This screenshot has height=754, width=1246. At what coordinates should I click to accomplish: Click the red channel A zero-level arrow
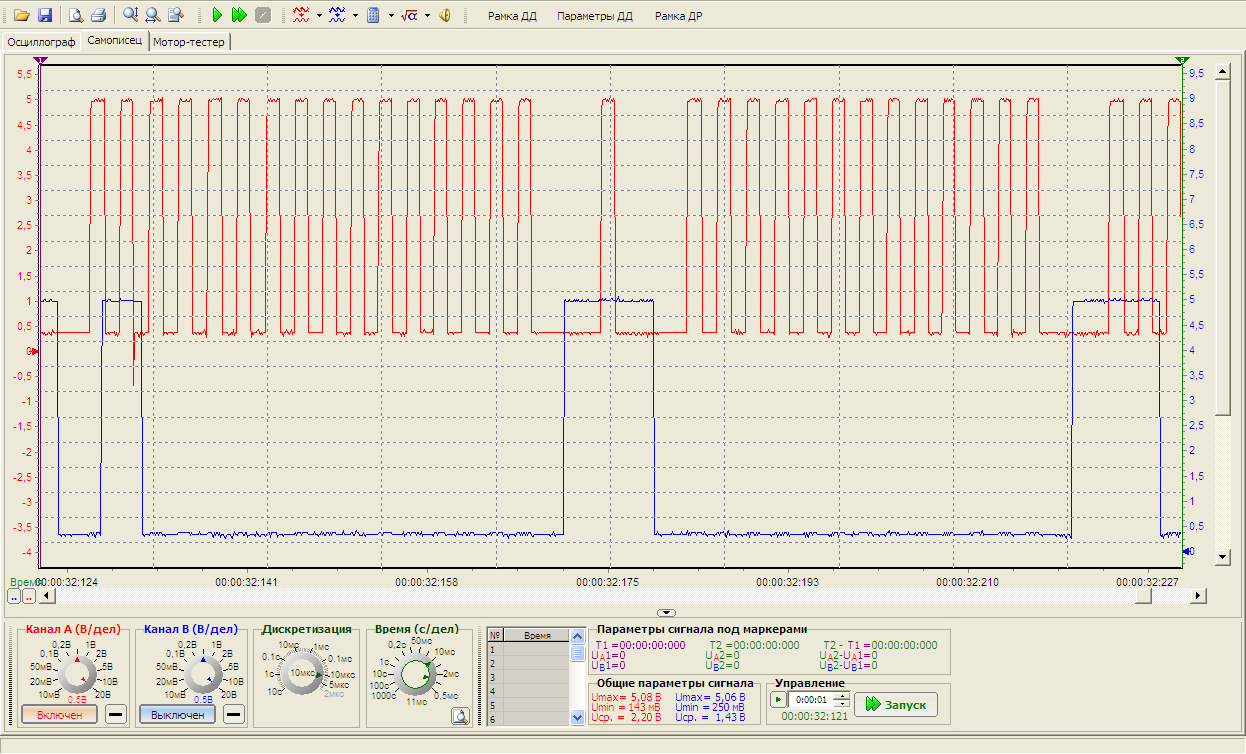[33, 351]
